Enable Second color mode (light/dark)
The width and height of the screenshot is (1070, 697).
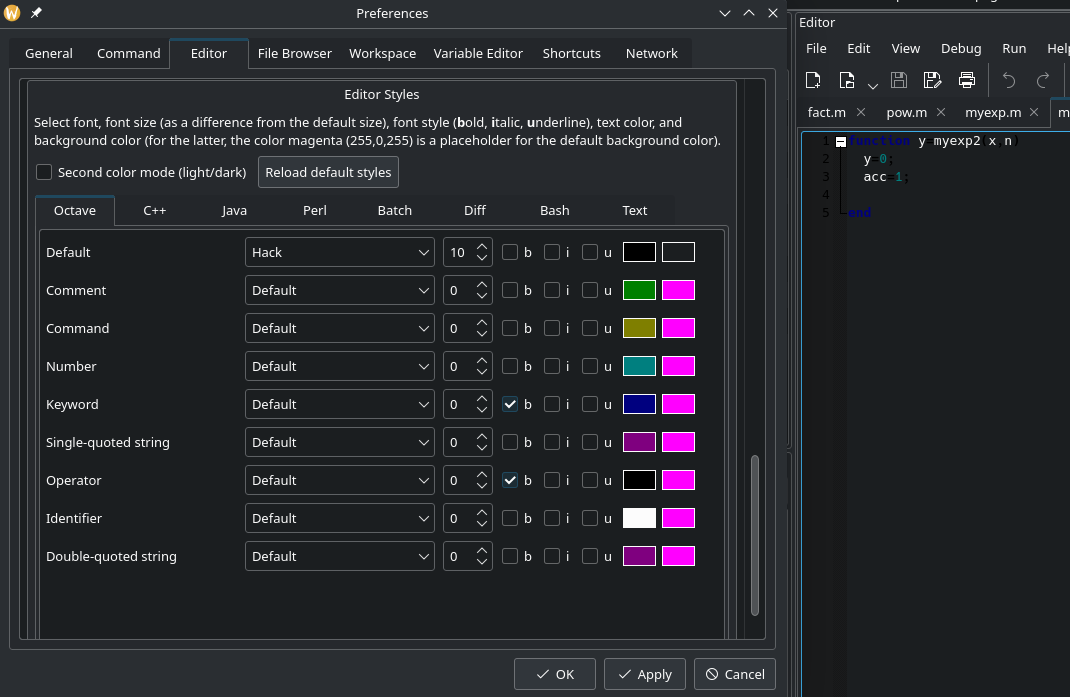(44, 172)
